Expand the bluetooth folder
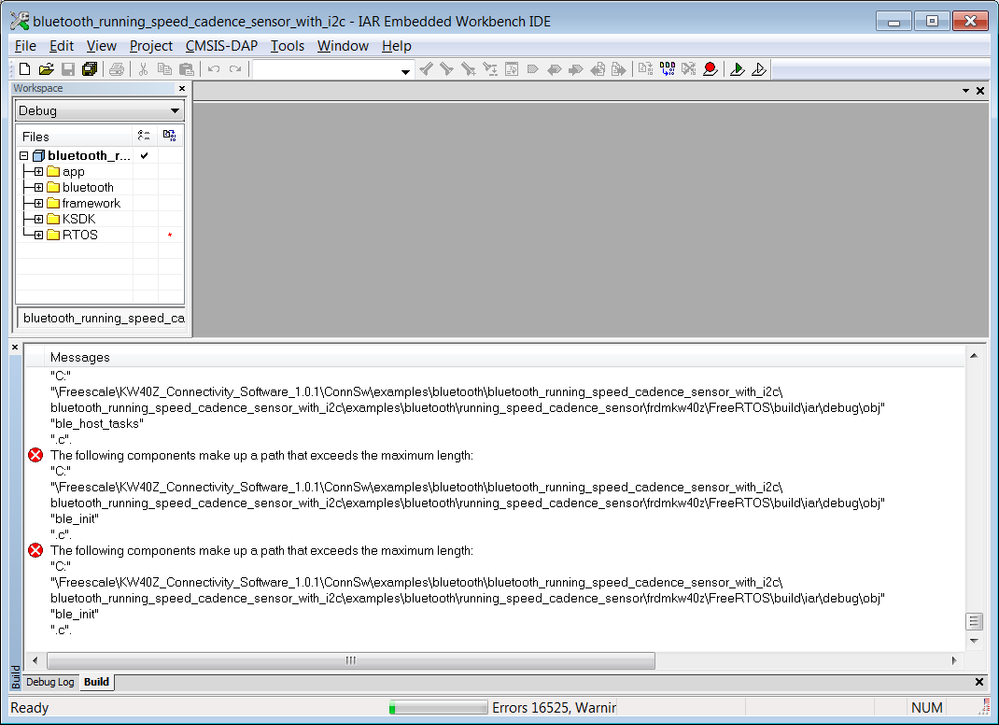Viewport: 999px width, 725px height. (39, 187)
